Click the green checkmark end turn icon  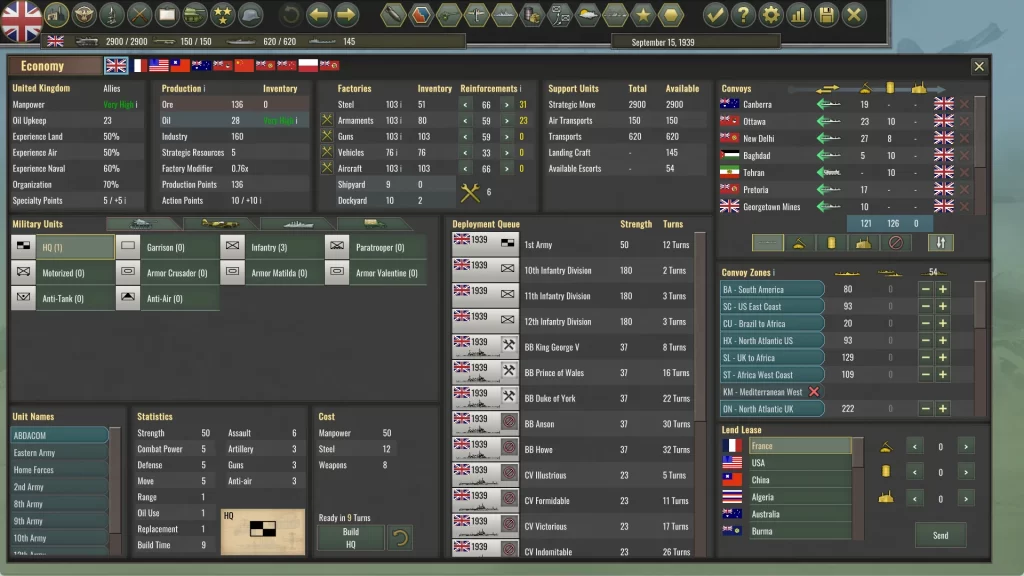pos(714,15)
